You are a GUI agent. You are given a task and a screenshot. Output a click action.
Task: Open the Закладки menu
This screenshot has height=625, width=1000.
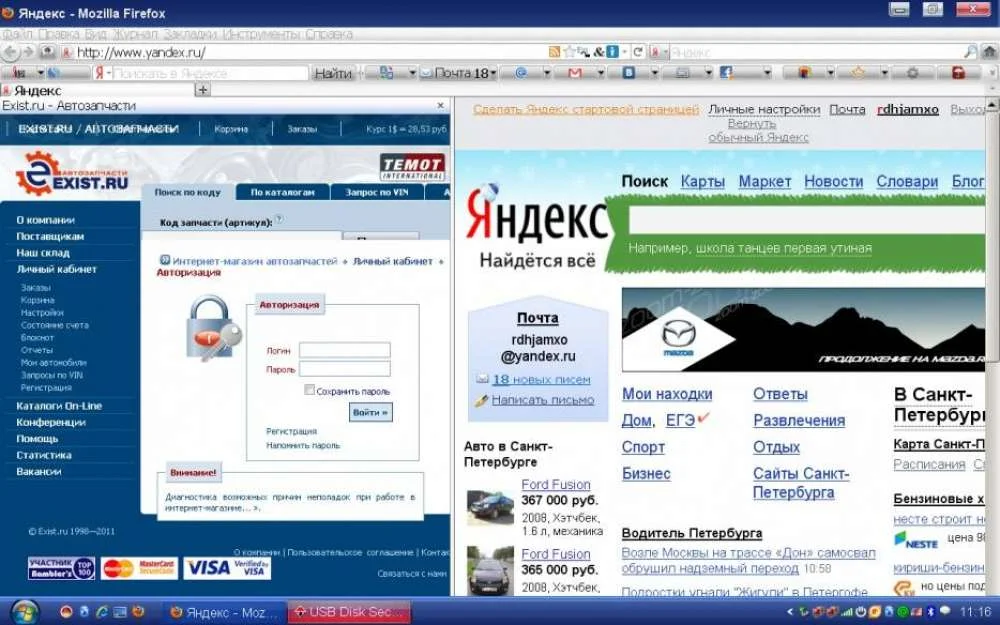(189, 34)
